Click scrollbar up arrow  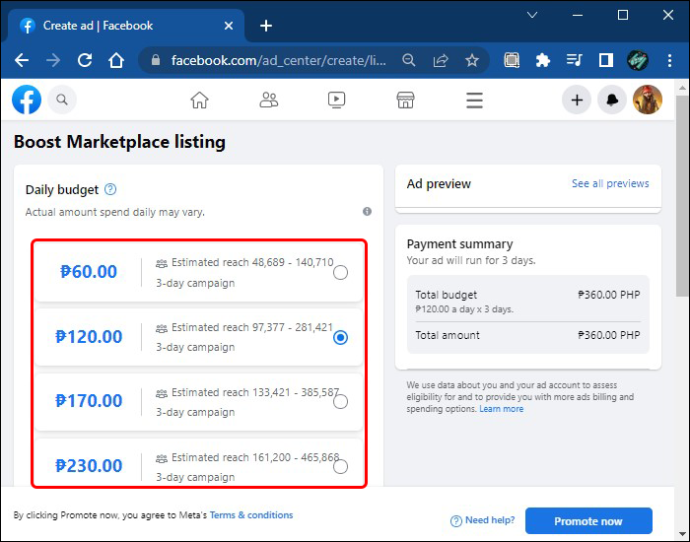683,88
